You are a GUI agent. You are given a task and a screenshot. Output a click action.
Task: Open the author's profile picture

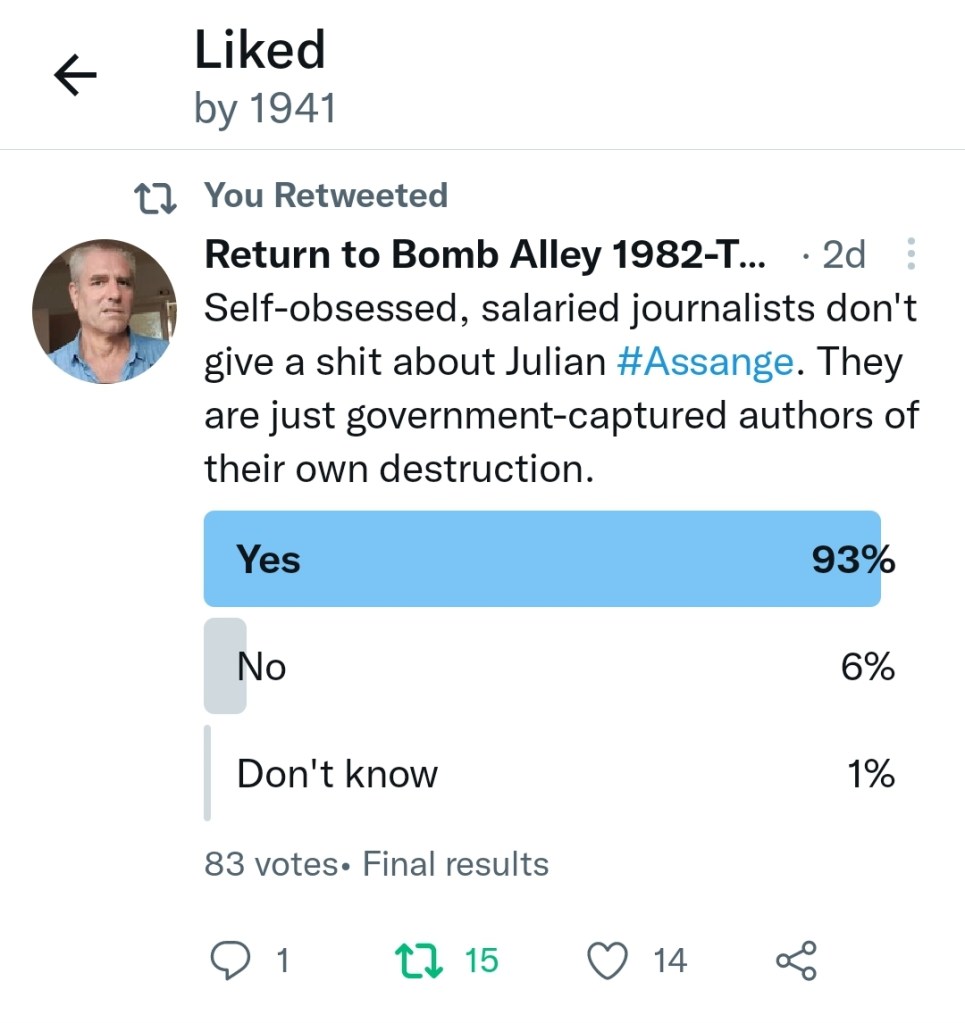tap(104, 311)
